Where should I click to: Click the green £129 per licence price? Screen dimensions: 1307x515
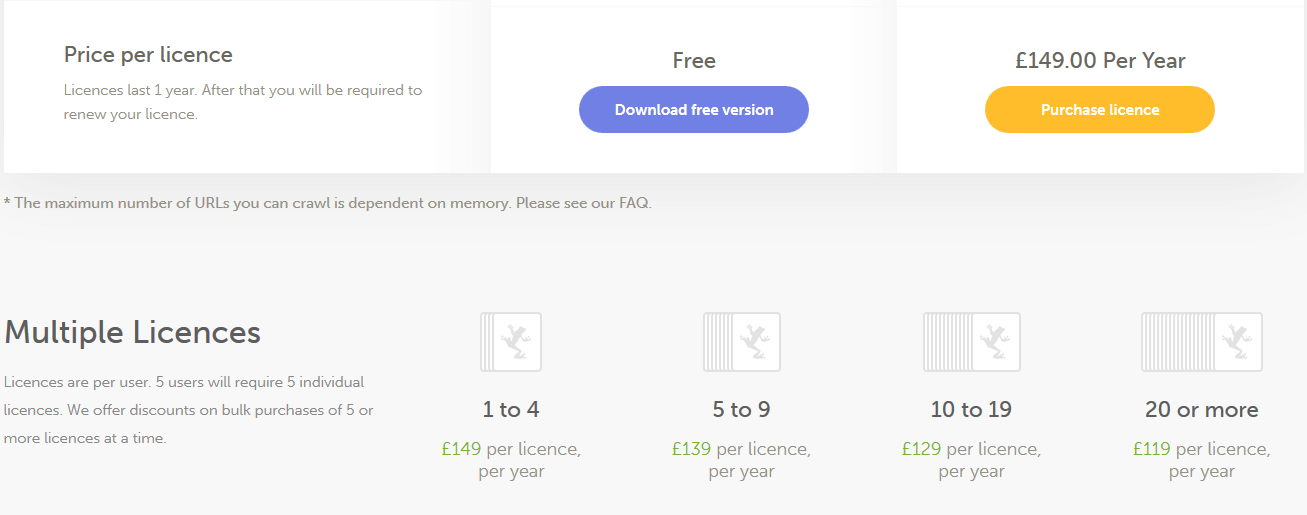921,449
